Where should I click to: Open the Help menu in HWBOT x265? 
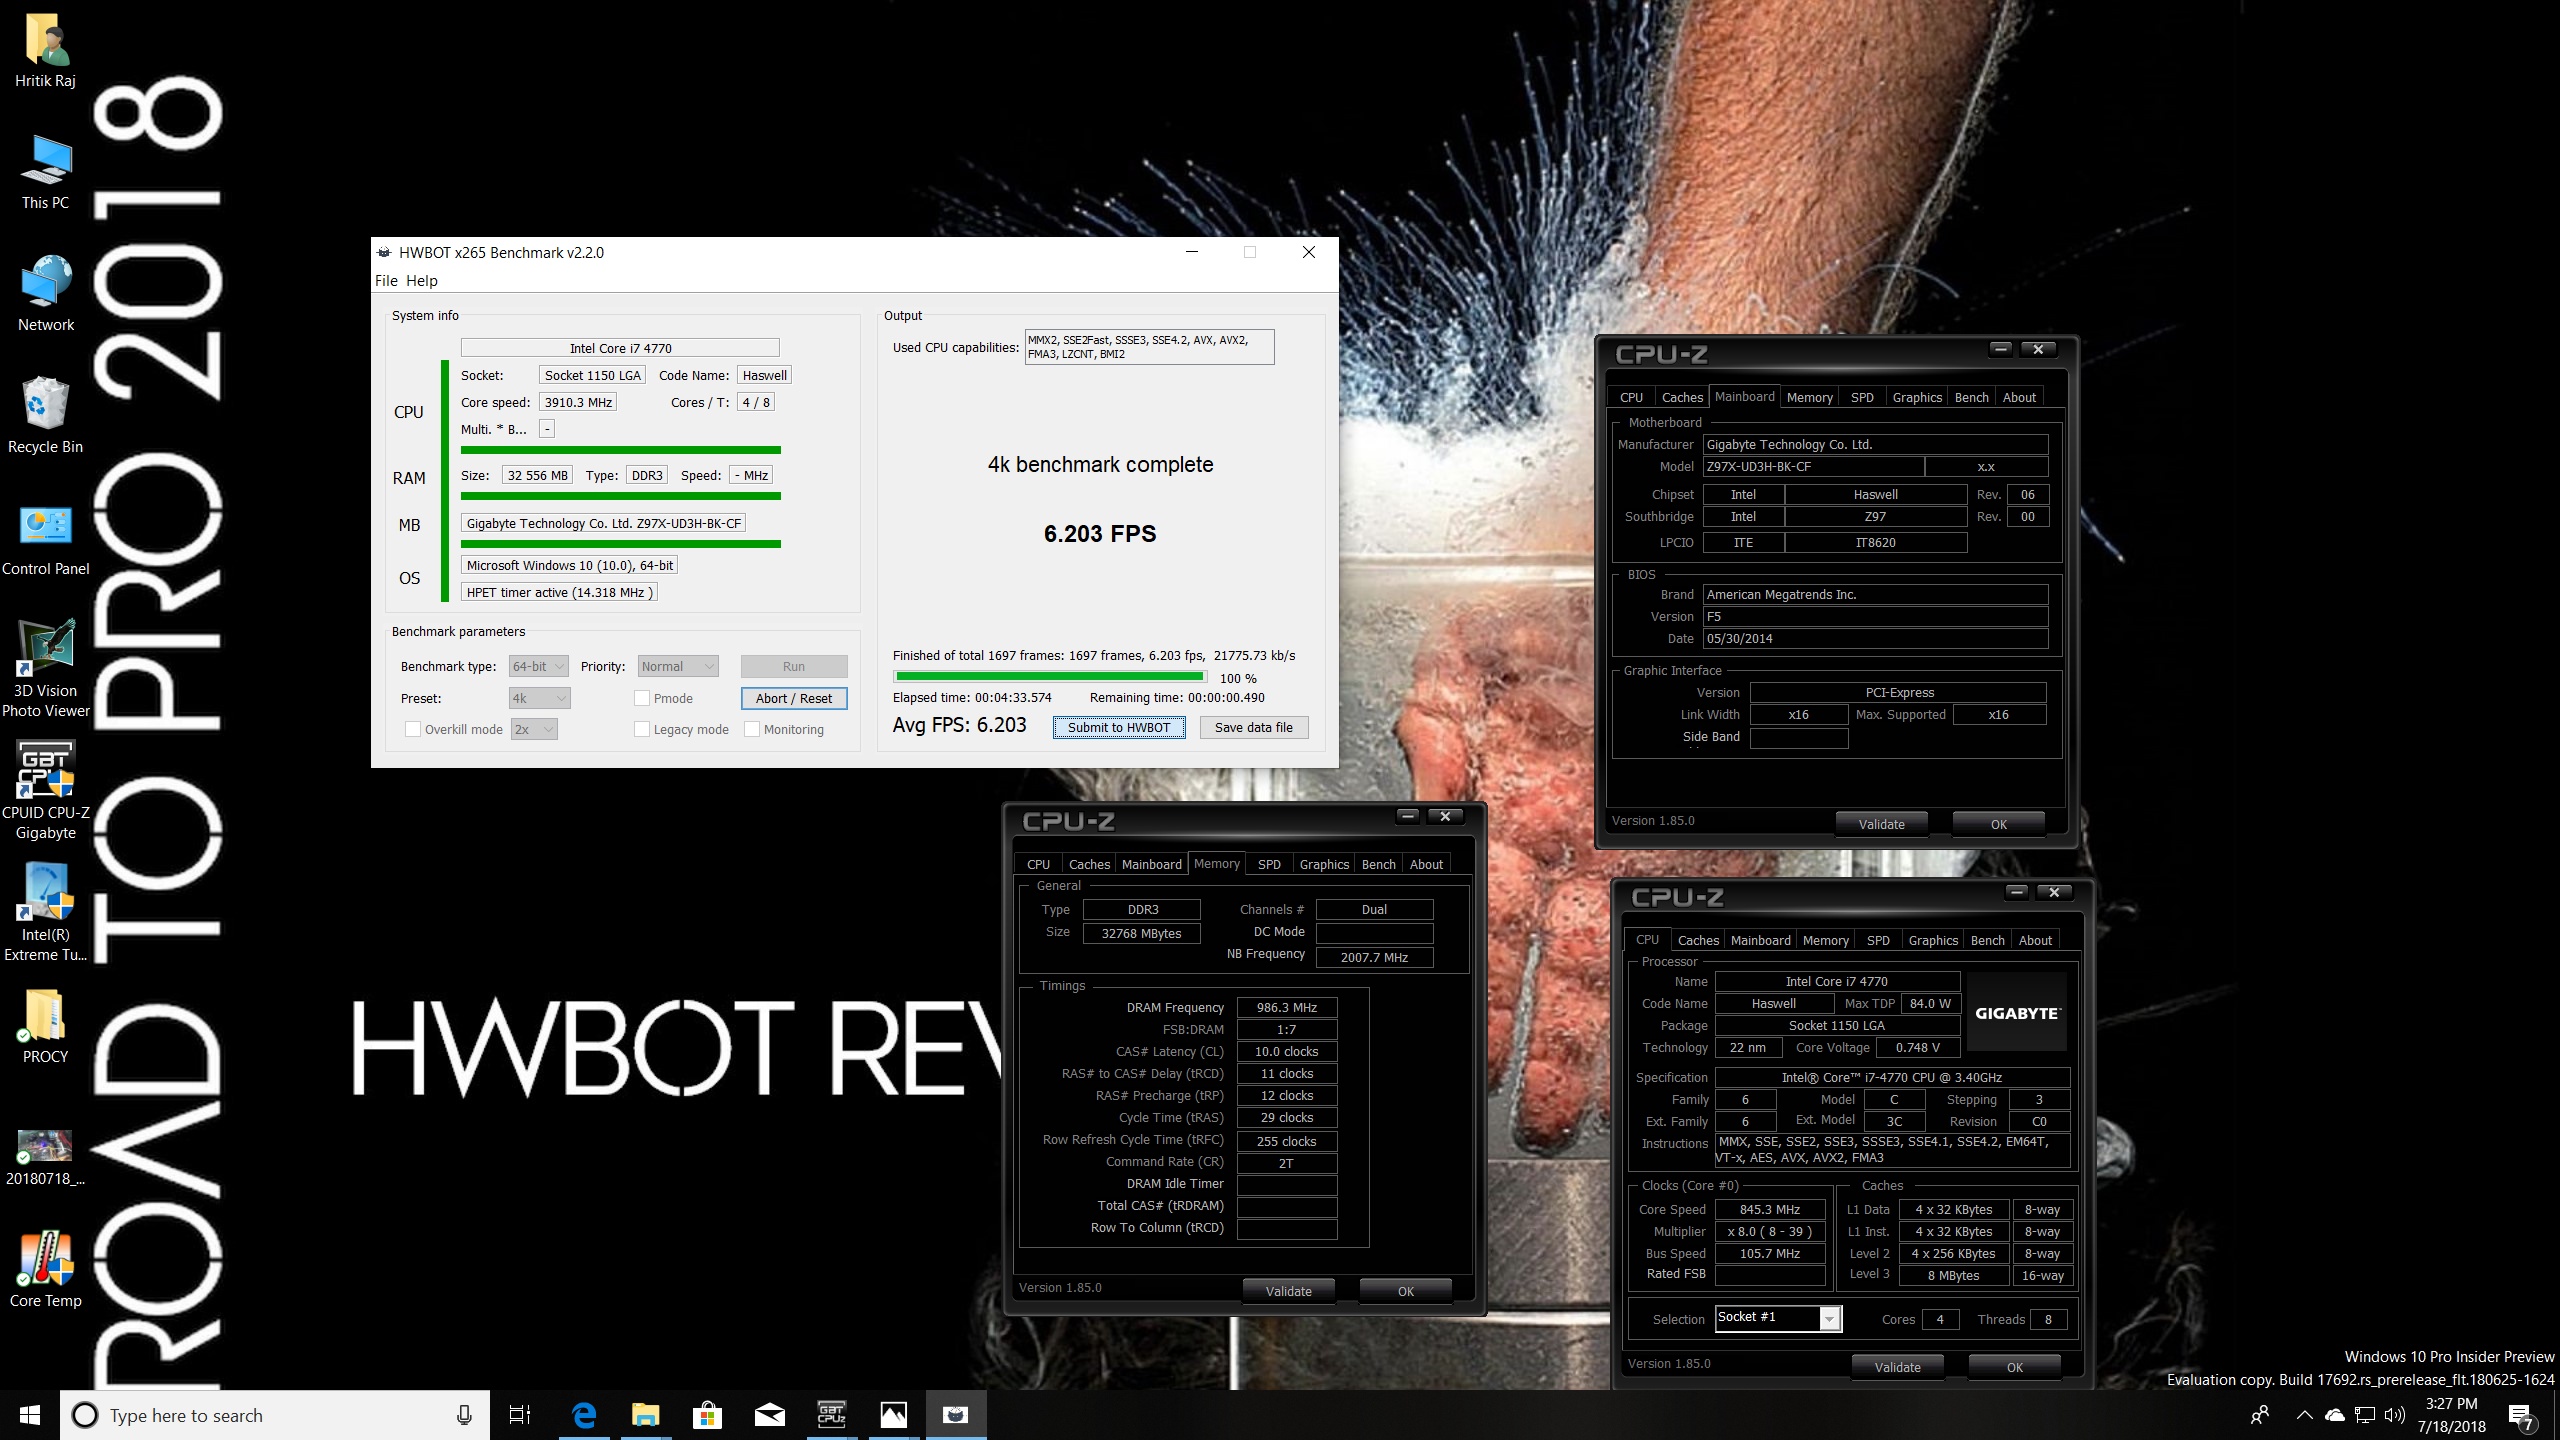click(x=422, y=280)
